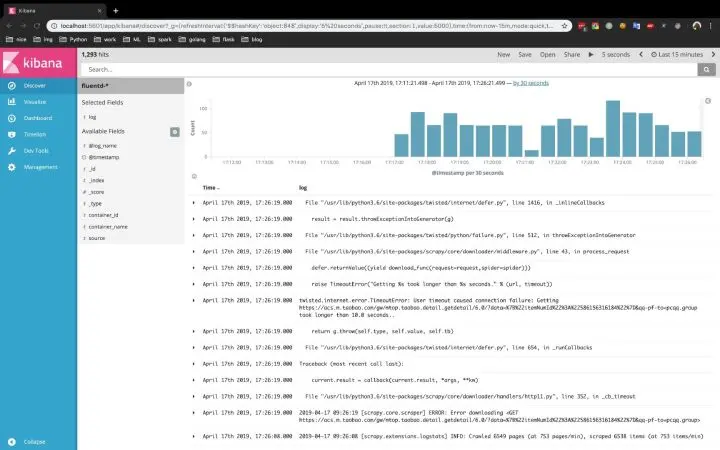
Task: Expand the twisted.internet.error.TimeoutError log row
Action: tap(193, 300)
